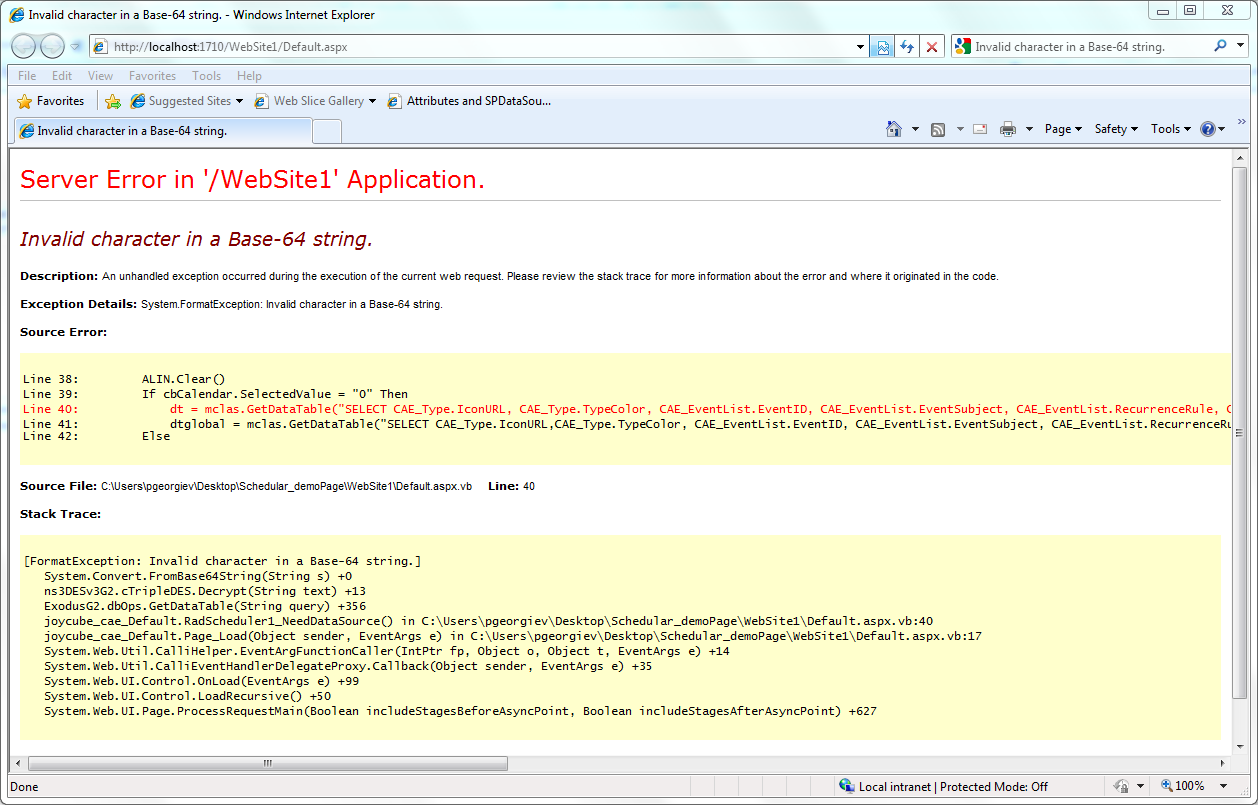This screenshot has height=805, width=1258.
Task: Click the privacy report lock icon
Action: coord(1121,786)
